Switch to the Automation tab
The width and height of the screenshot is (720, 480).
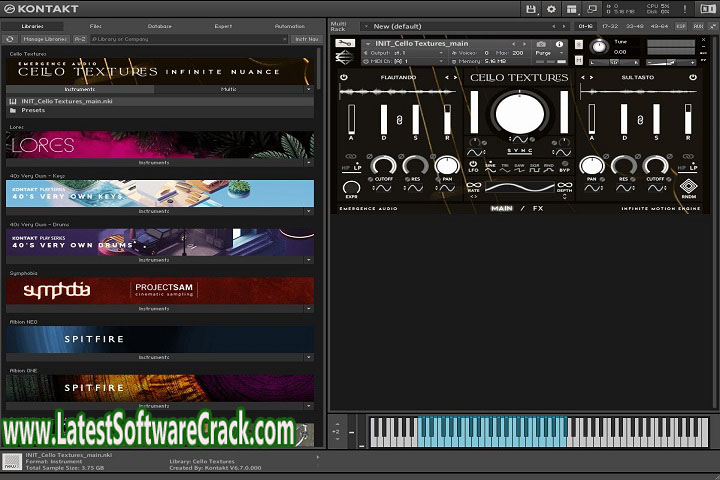pyautogui.click(x=290, y=26)
